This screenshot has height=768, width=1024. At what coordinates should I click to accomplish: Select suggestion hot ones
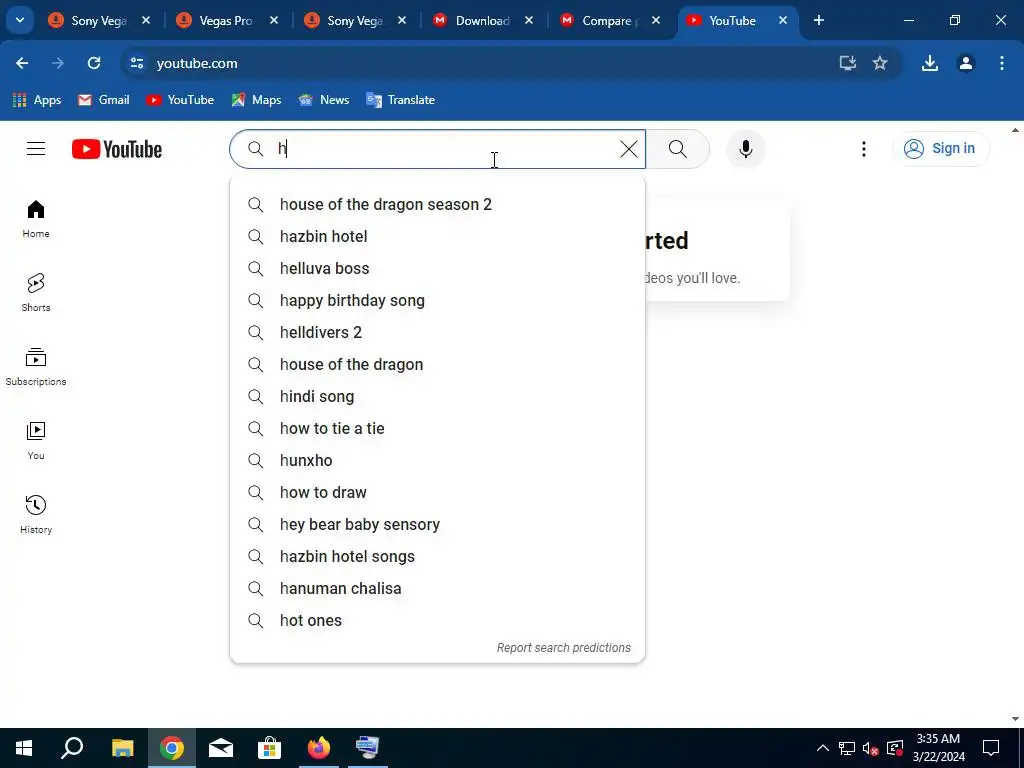(x=437, y=620)
